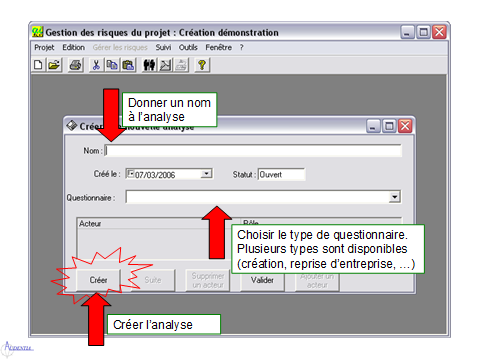Viewport: 480px width, 360px height.
Task: Expand the Créé le date dropdown arrow
Action: (206, 174)
